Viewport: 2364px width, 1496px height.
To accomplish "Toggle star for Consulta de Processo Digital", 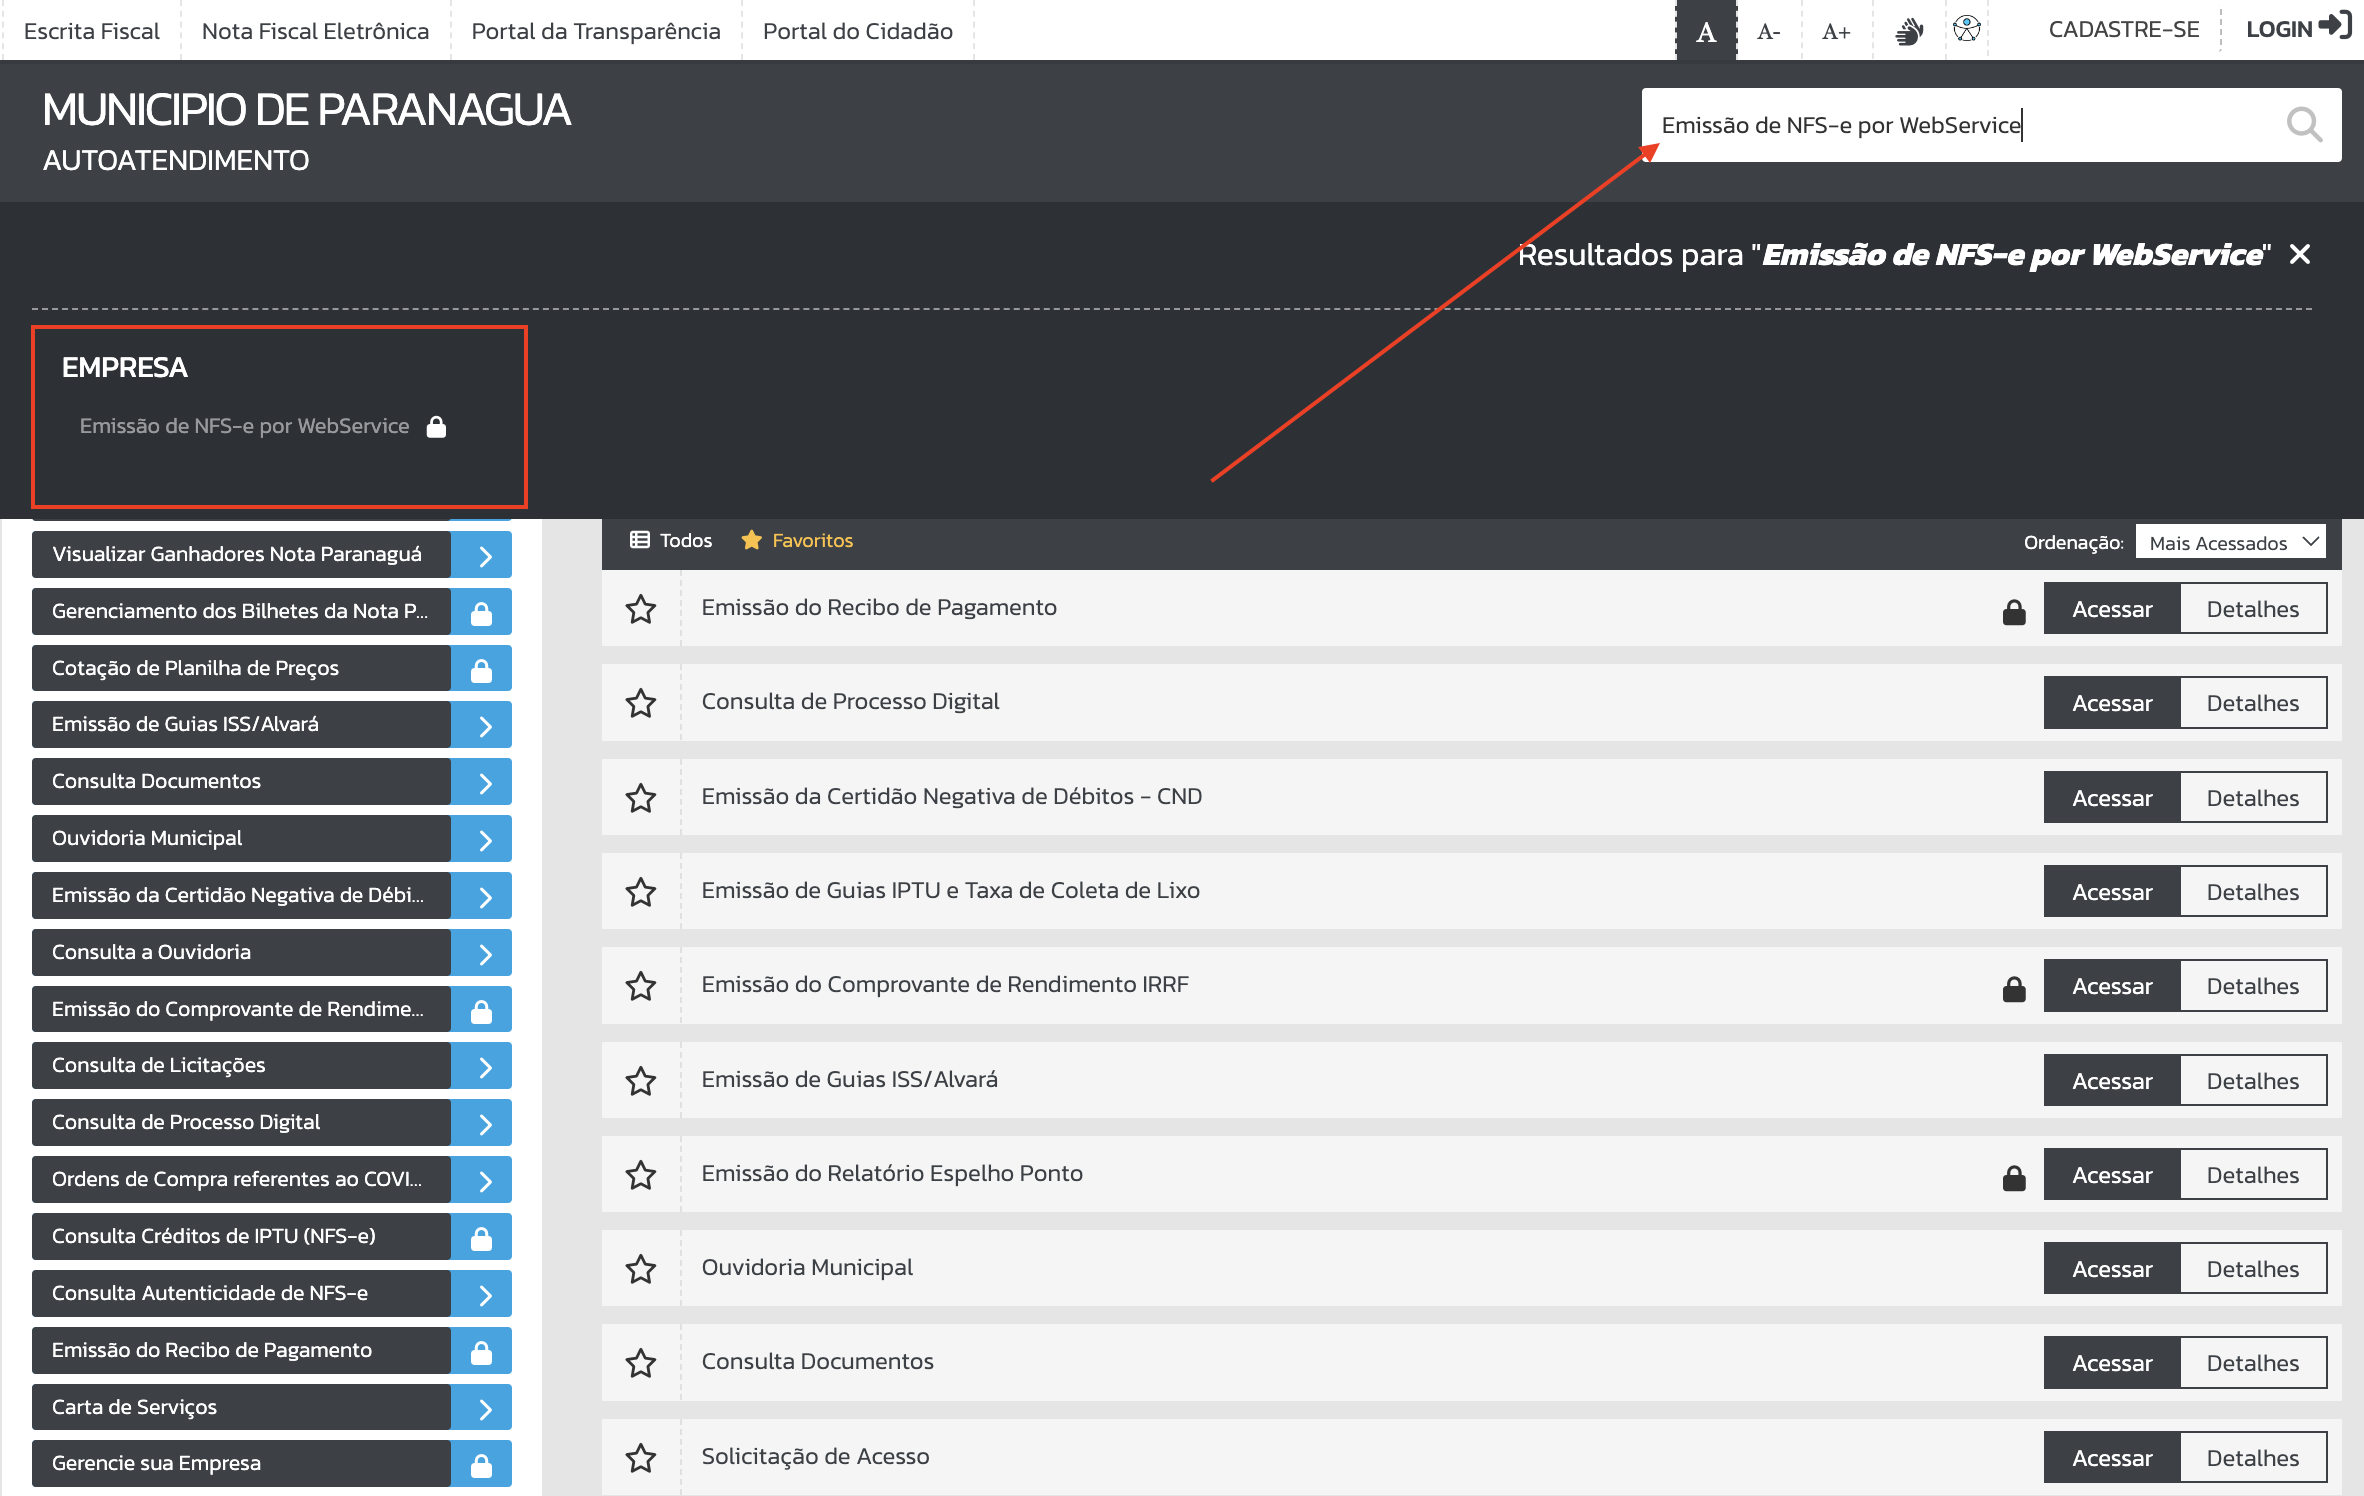I will click(641, 703).
